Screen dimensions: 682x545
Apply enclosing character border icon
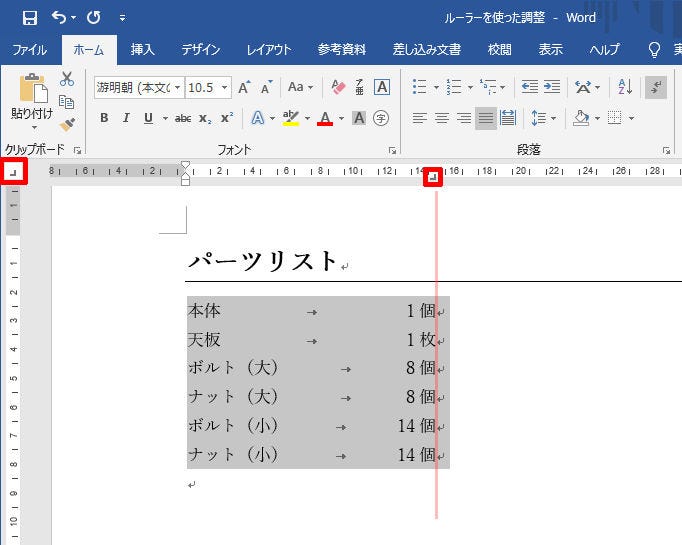point(382,87)
